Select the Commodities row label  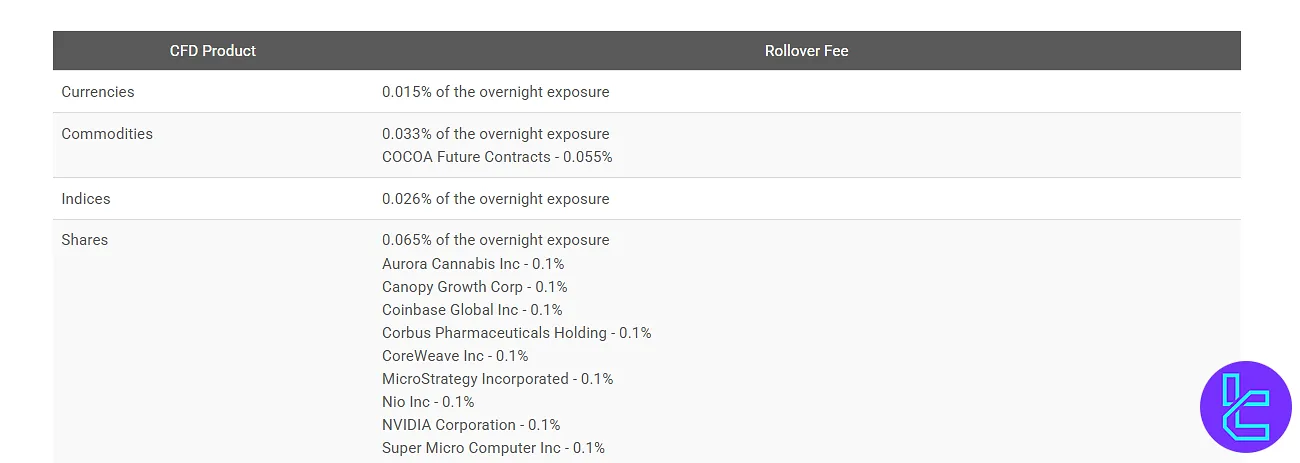click(x=107, y=134)
